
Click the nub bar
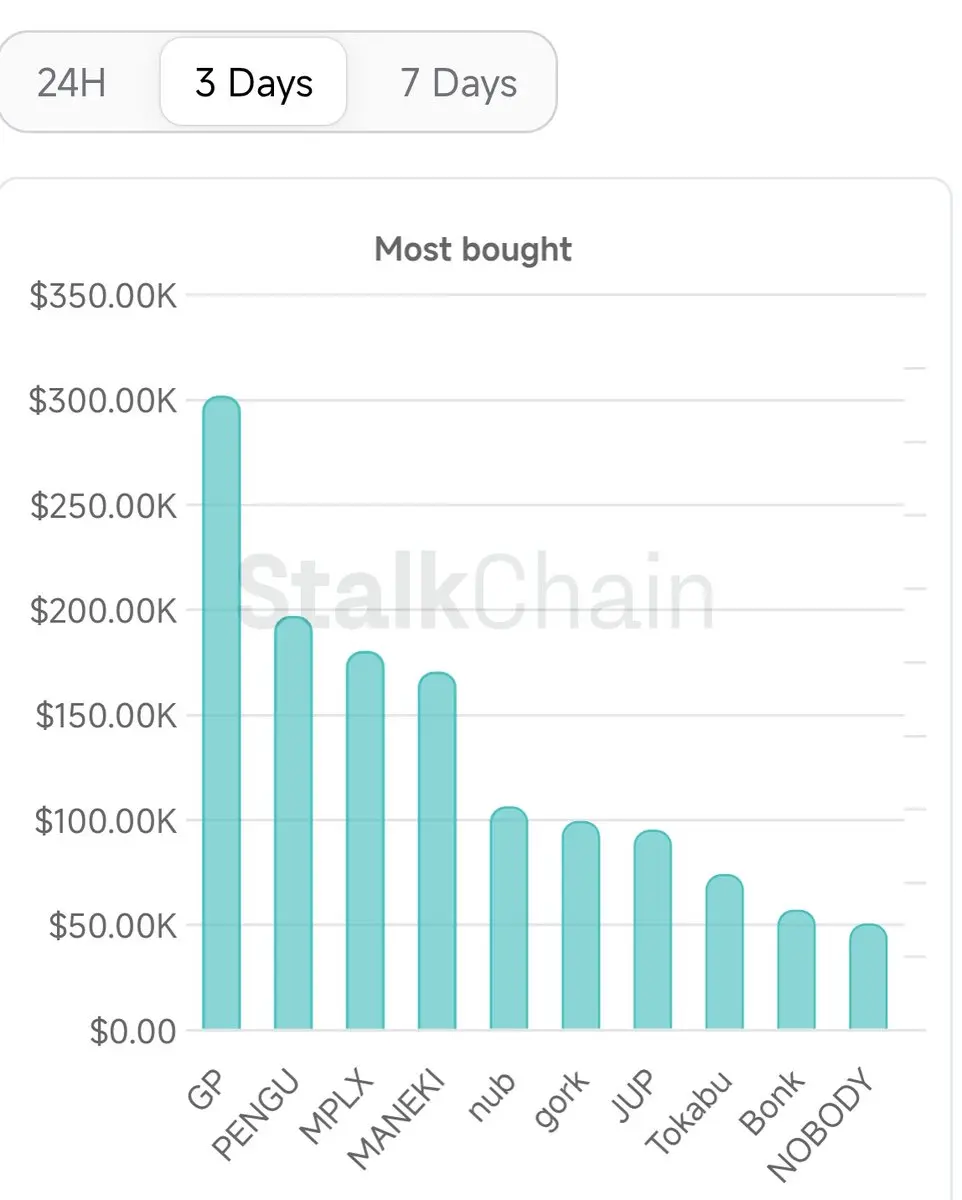509,918
